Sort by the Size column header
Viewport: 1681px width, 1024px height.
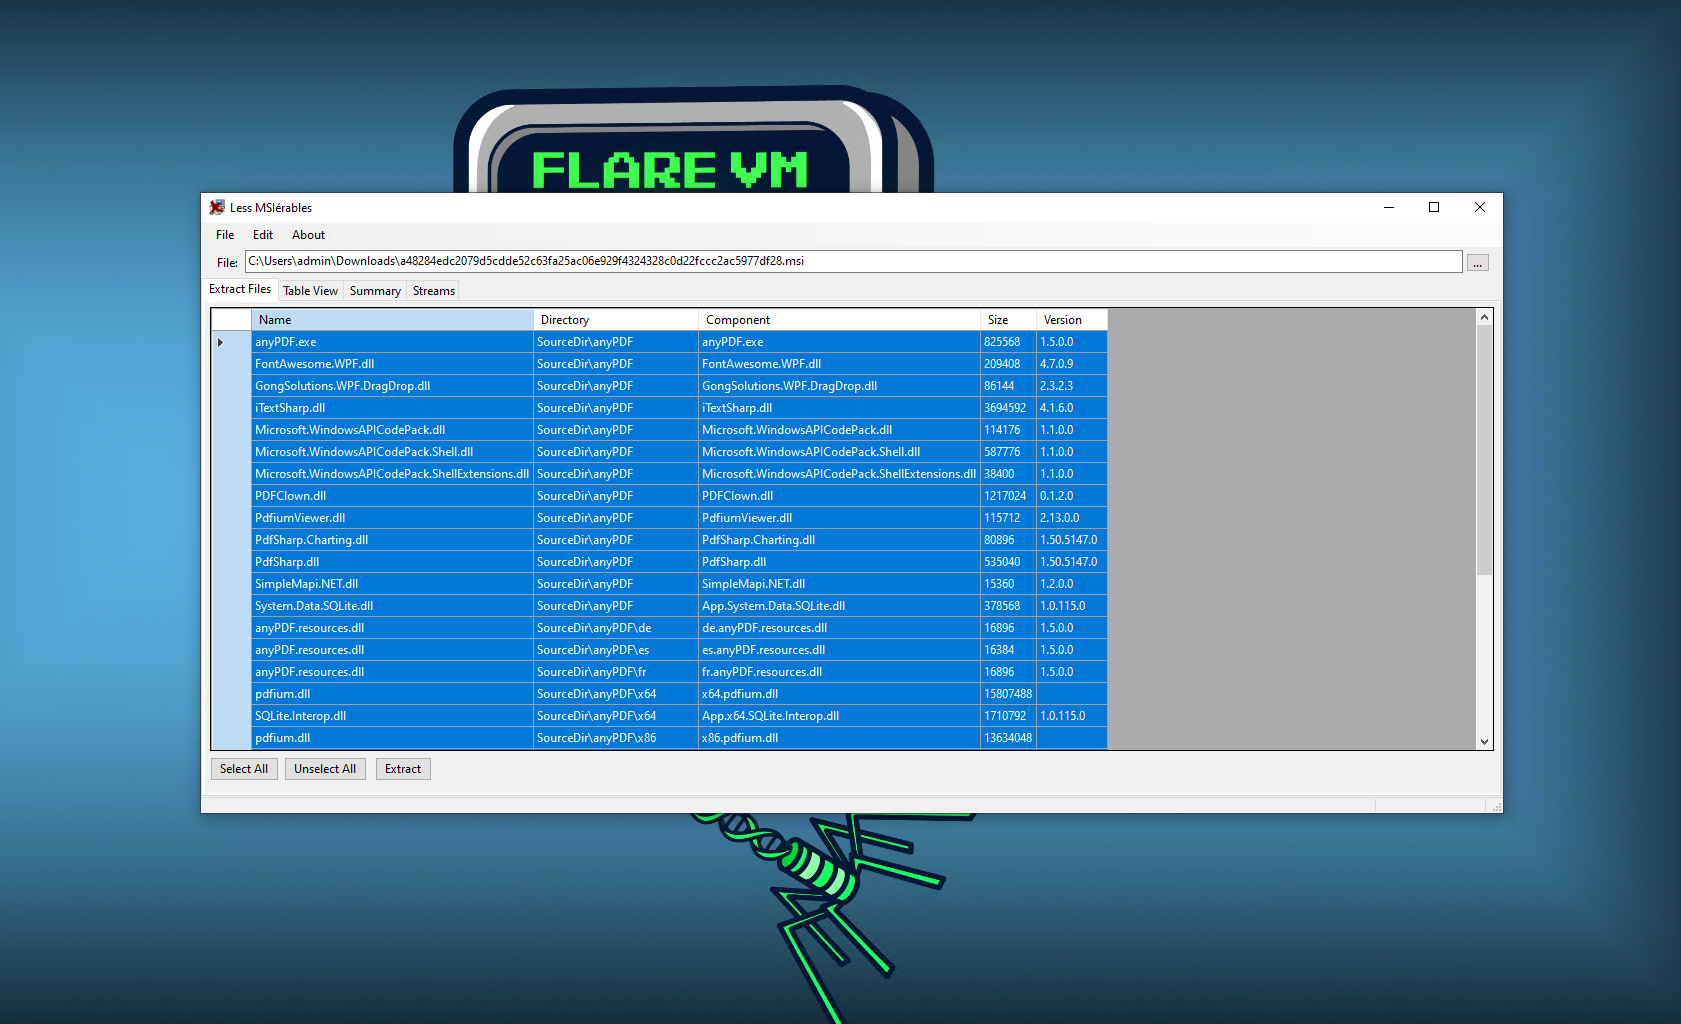point(1008,320)
